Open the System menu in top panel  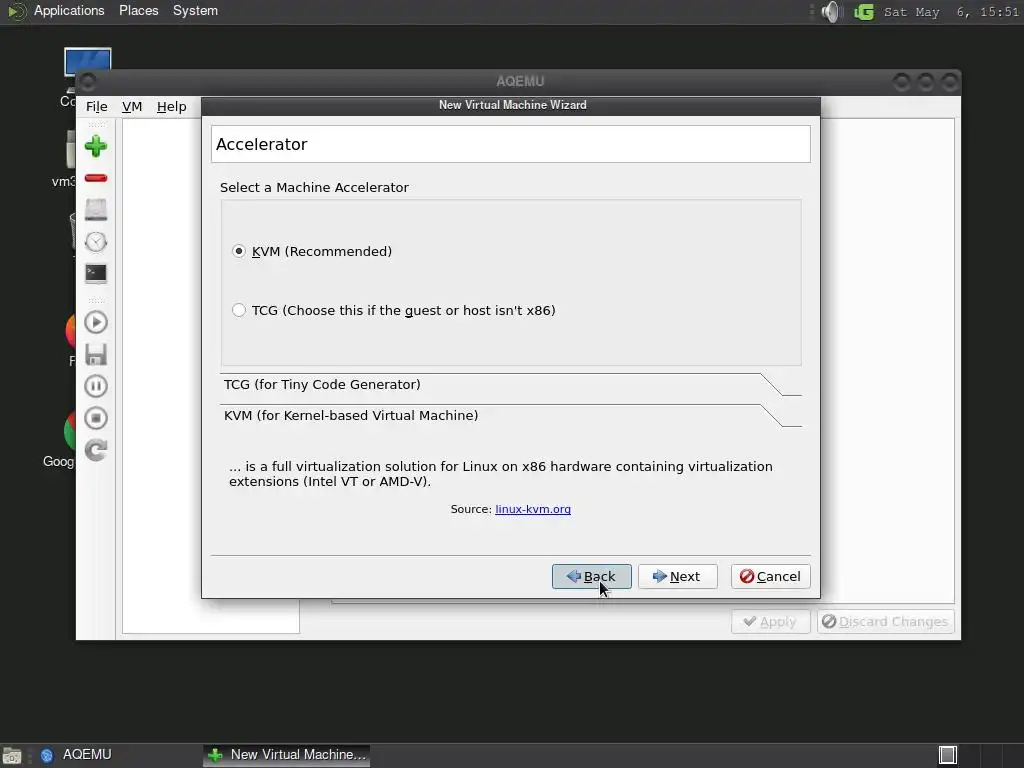point(195,11)
